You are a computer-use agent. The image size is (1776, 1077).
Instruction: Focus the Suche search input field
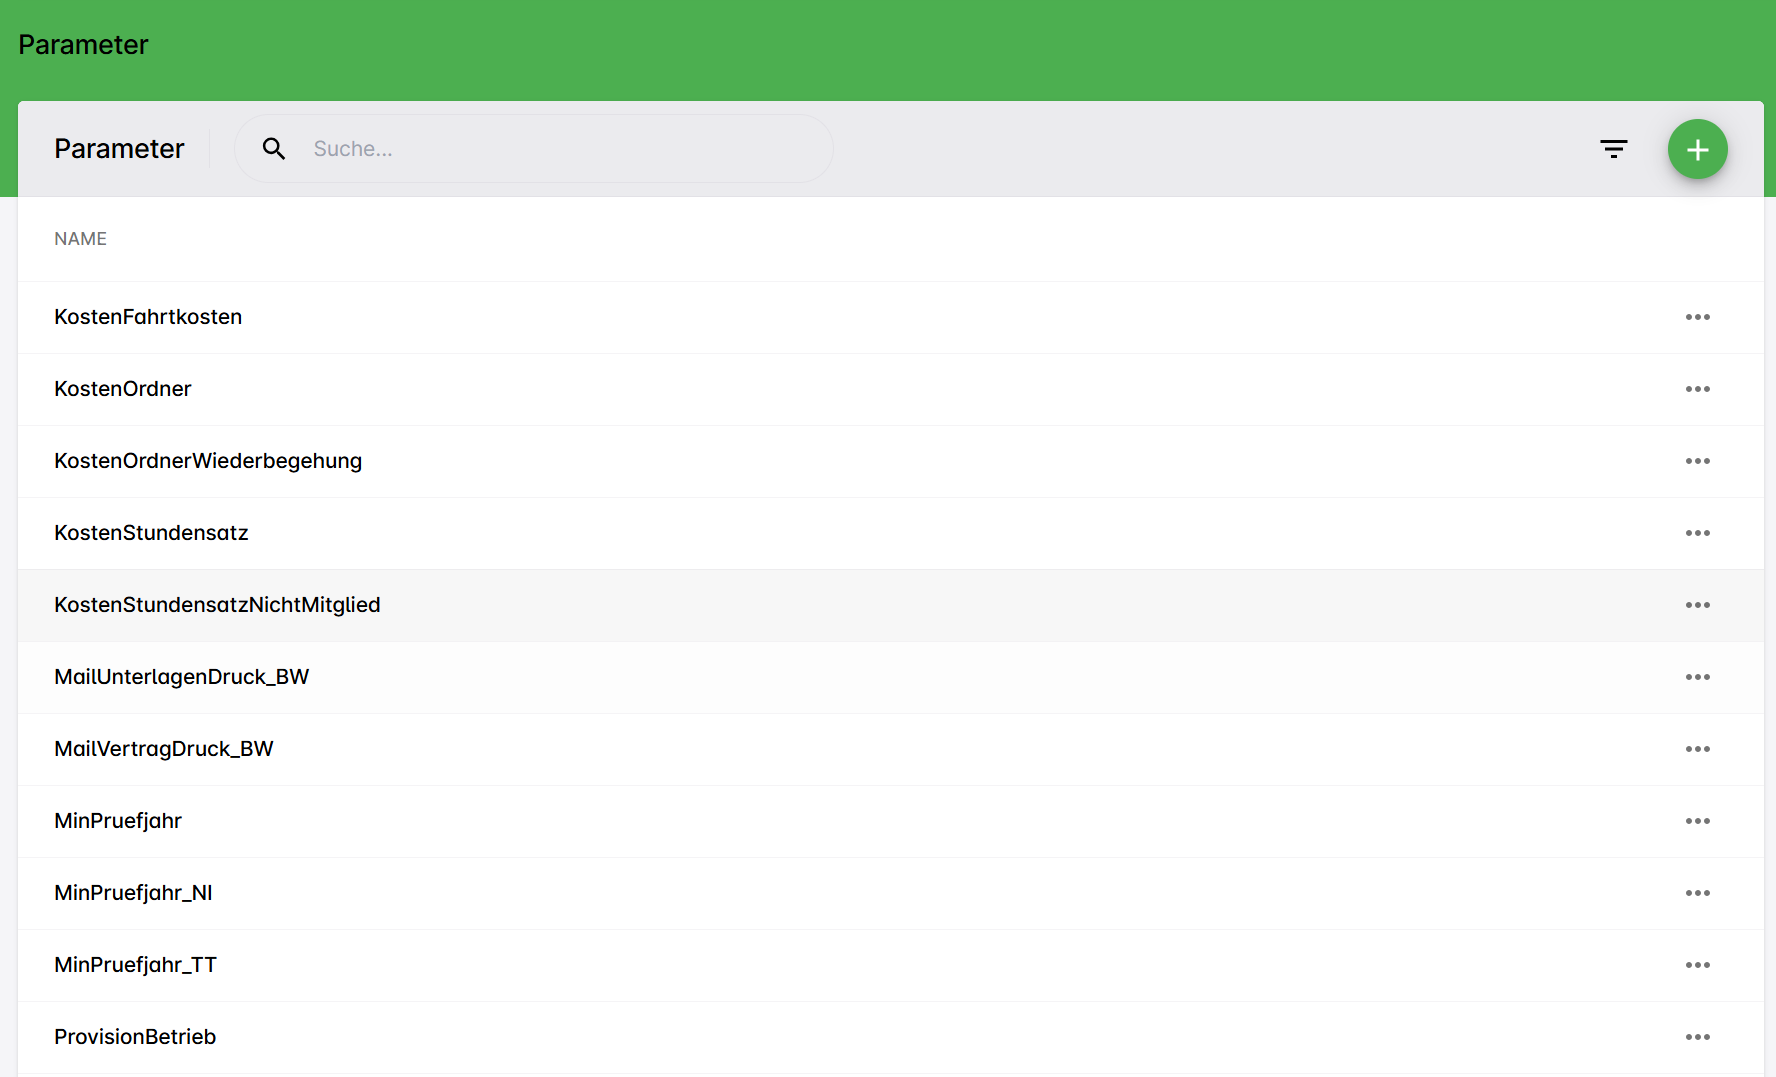(x=560, y=149)
